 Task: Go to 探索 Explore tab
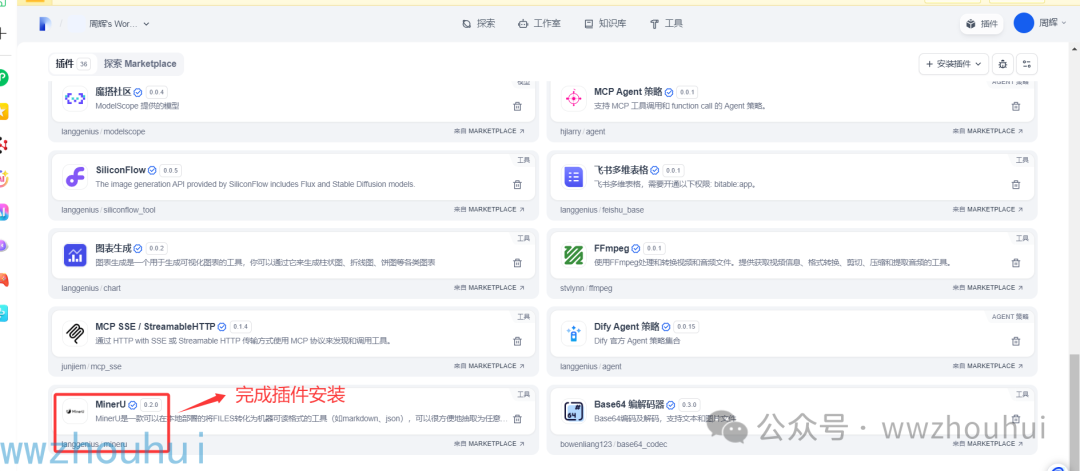point(479,23)
